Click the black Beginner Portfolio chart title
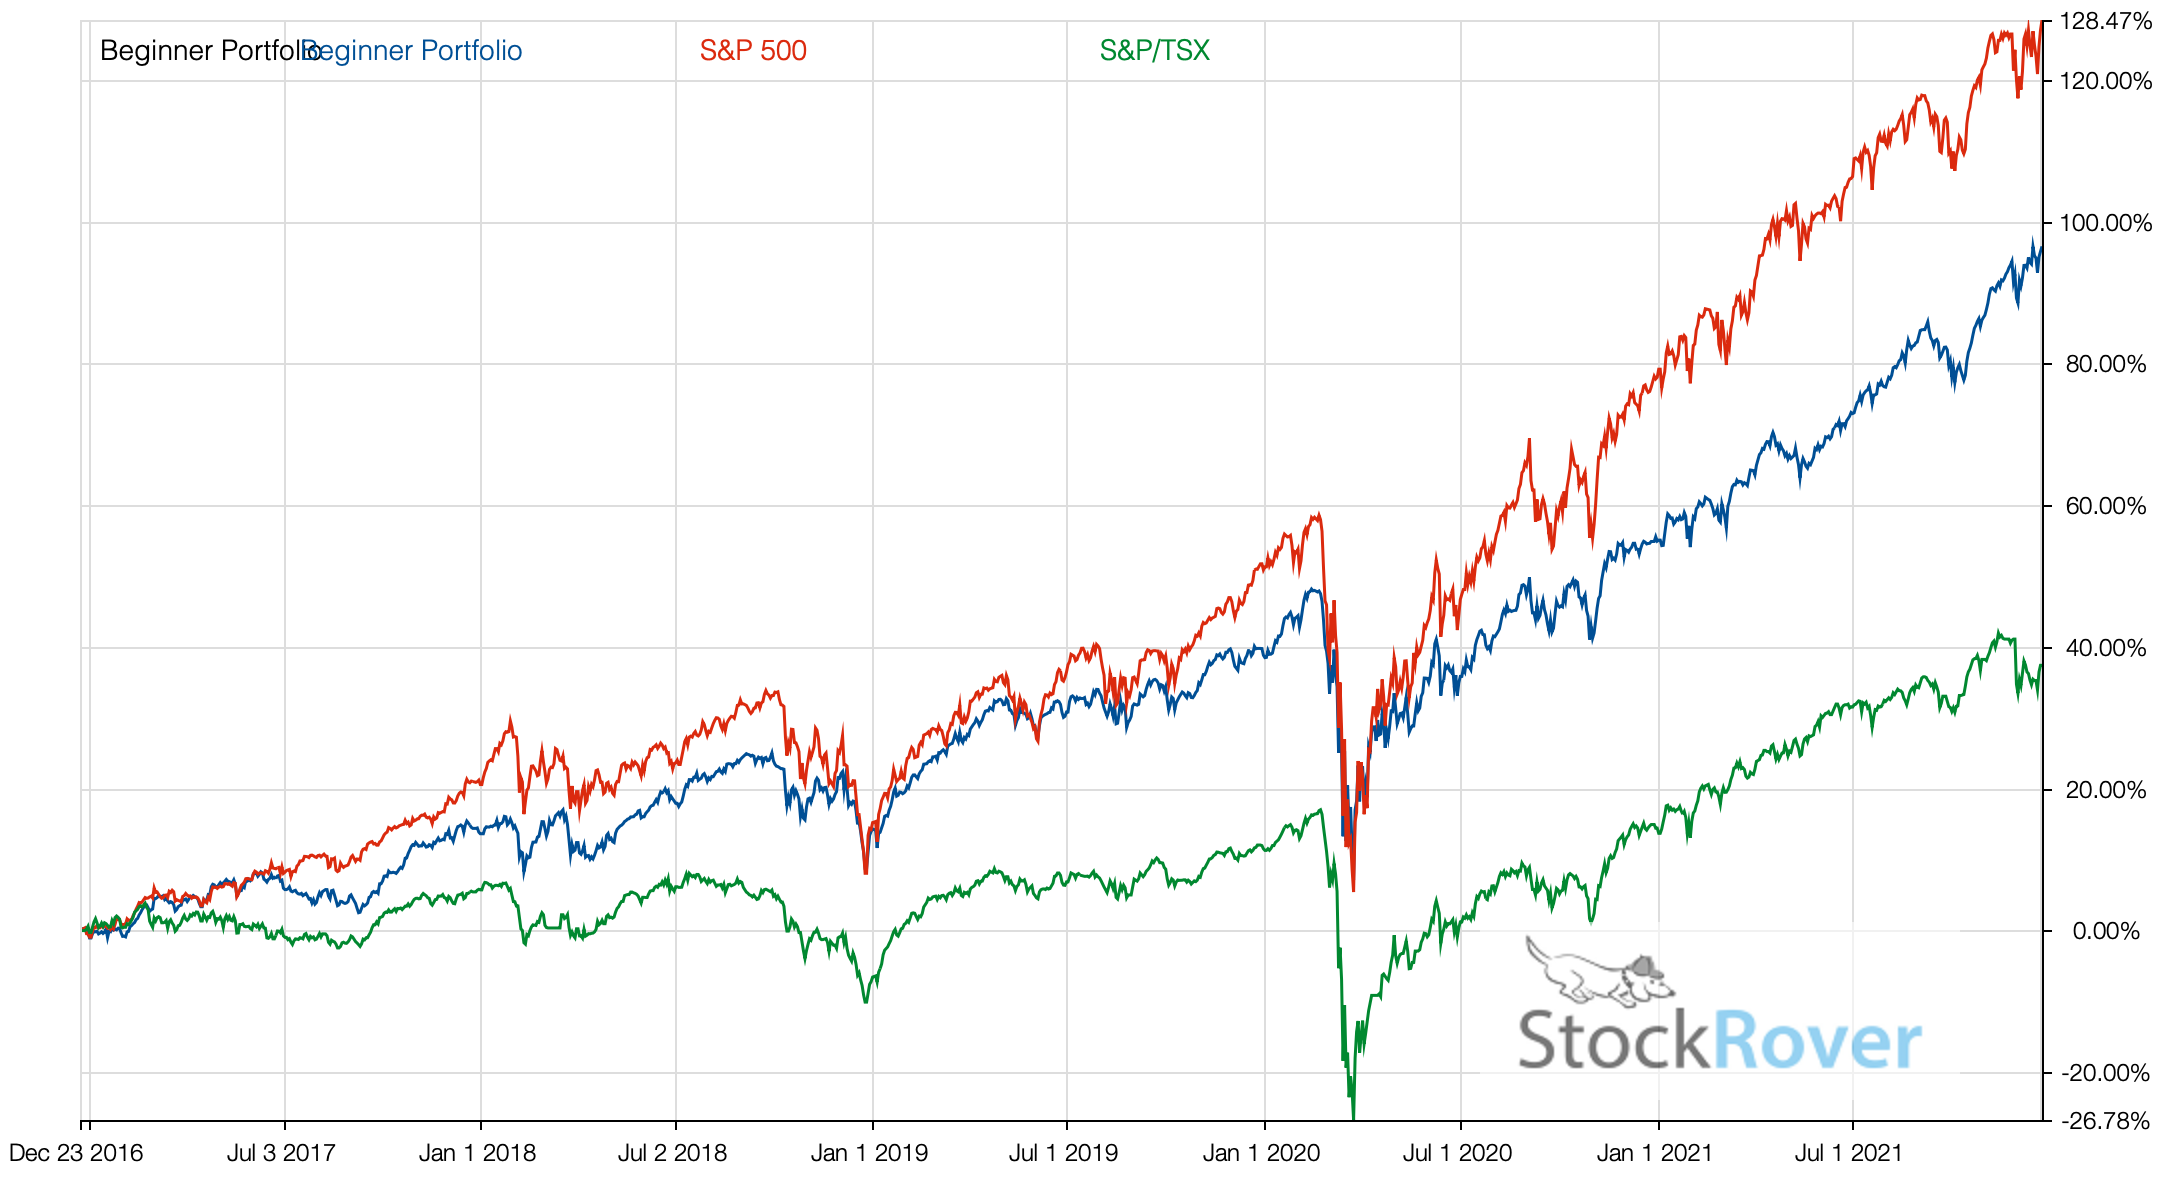2182x1190 pixels. point(209,51)
